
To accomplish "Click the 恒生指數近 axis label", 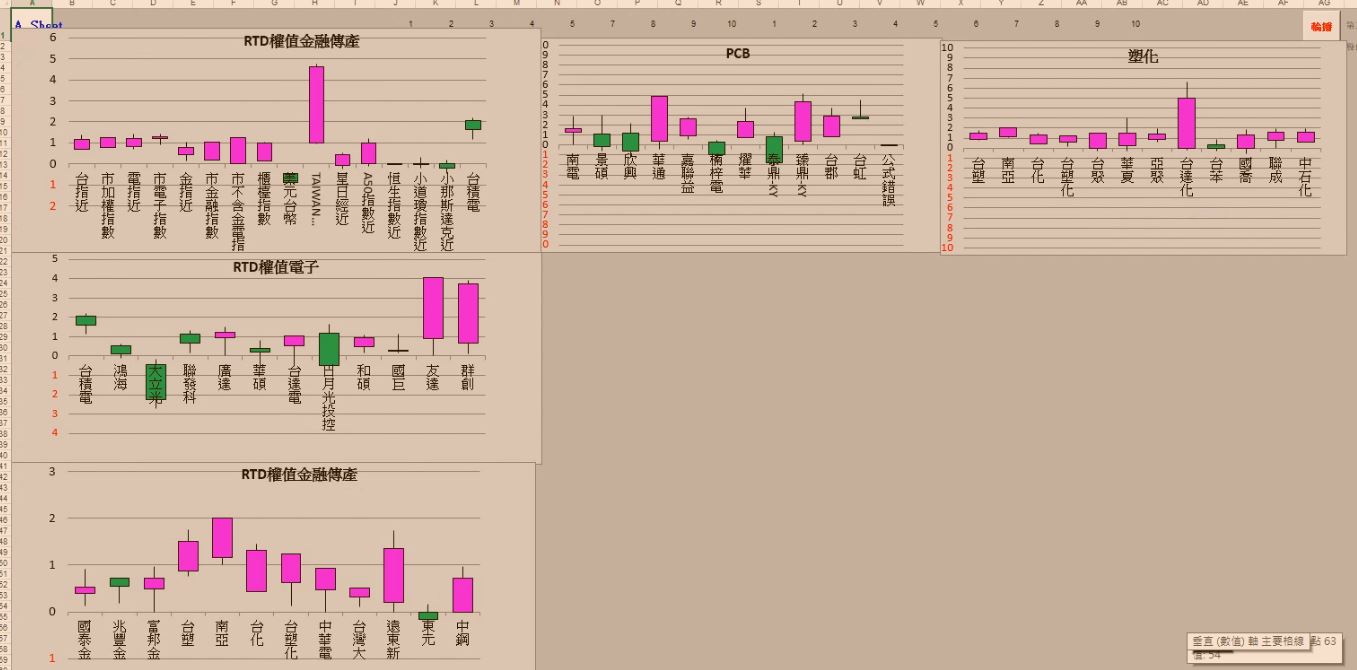I will [x=394, y=205].
